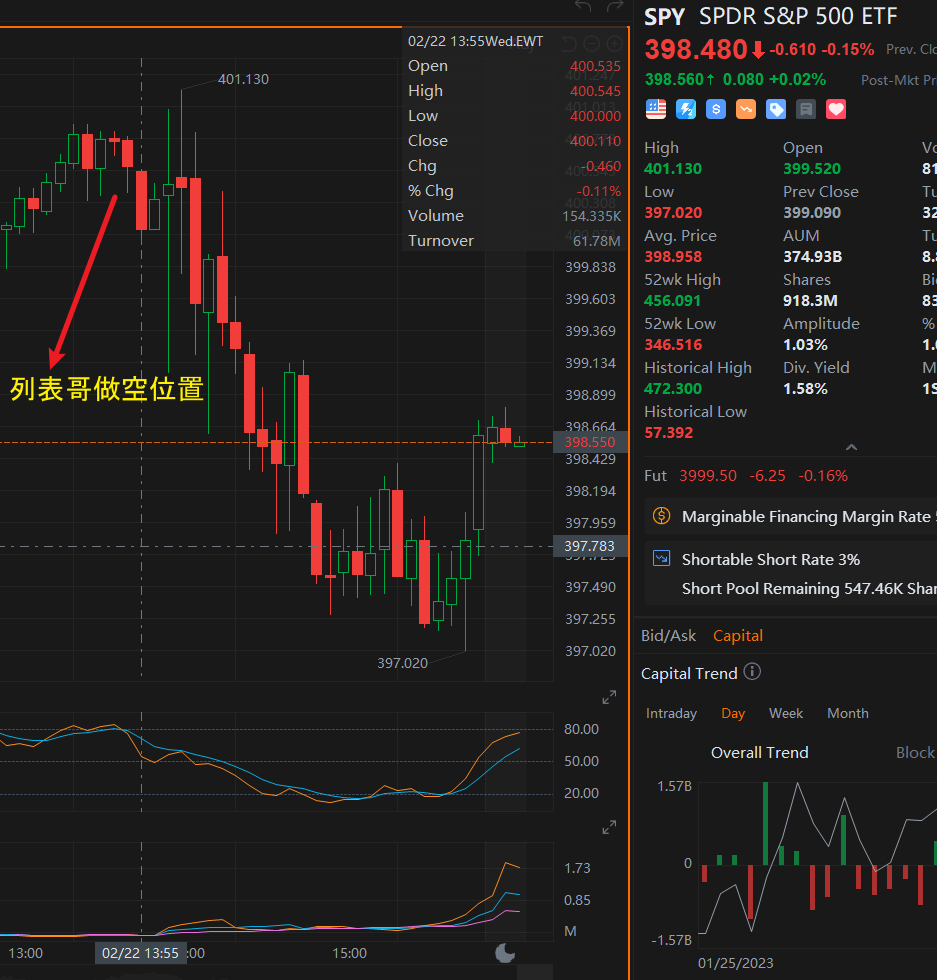Viewport: 937px width, 980px height.
Task: Click the current price tag 398.550
Action: point(591,442)
